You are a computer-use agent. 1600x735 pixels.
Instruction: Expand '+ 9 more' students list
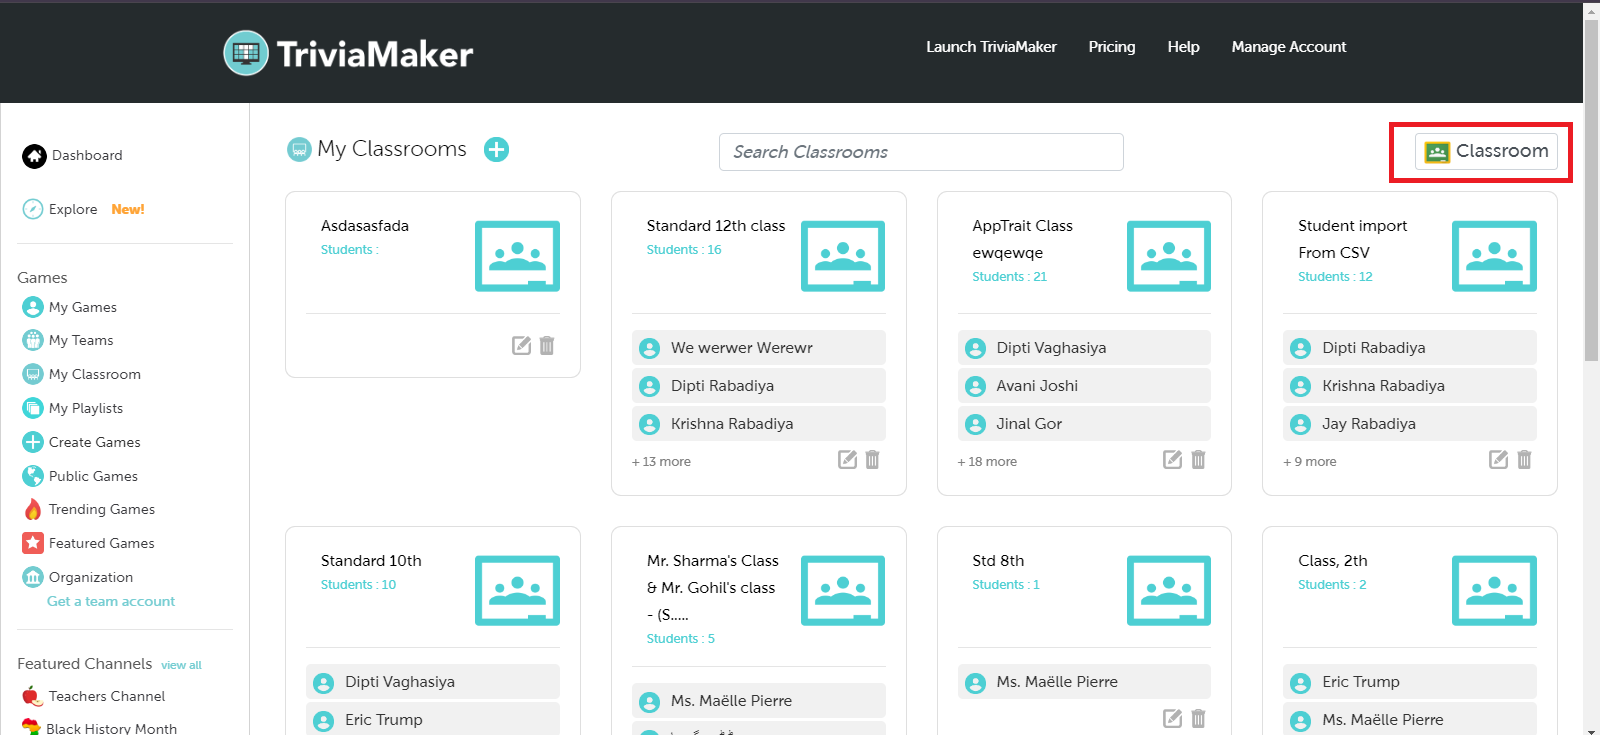[x=1310, y=462]
